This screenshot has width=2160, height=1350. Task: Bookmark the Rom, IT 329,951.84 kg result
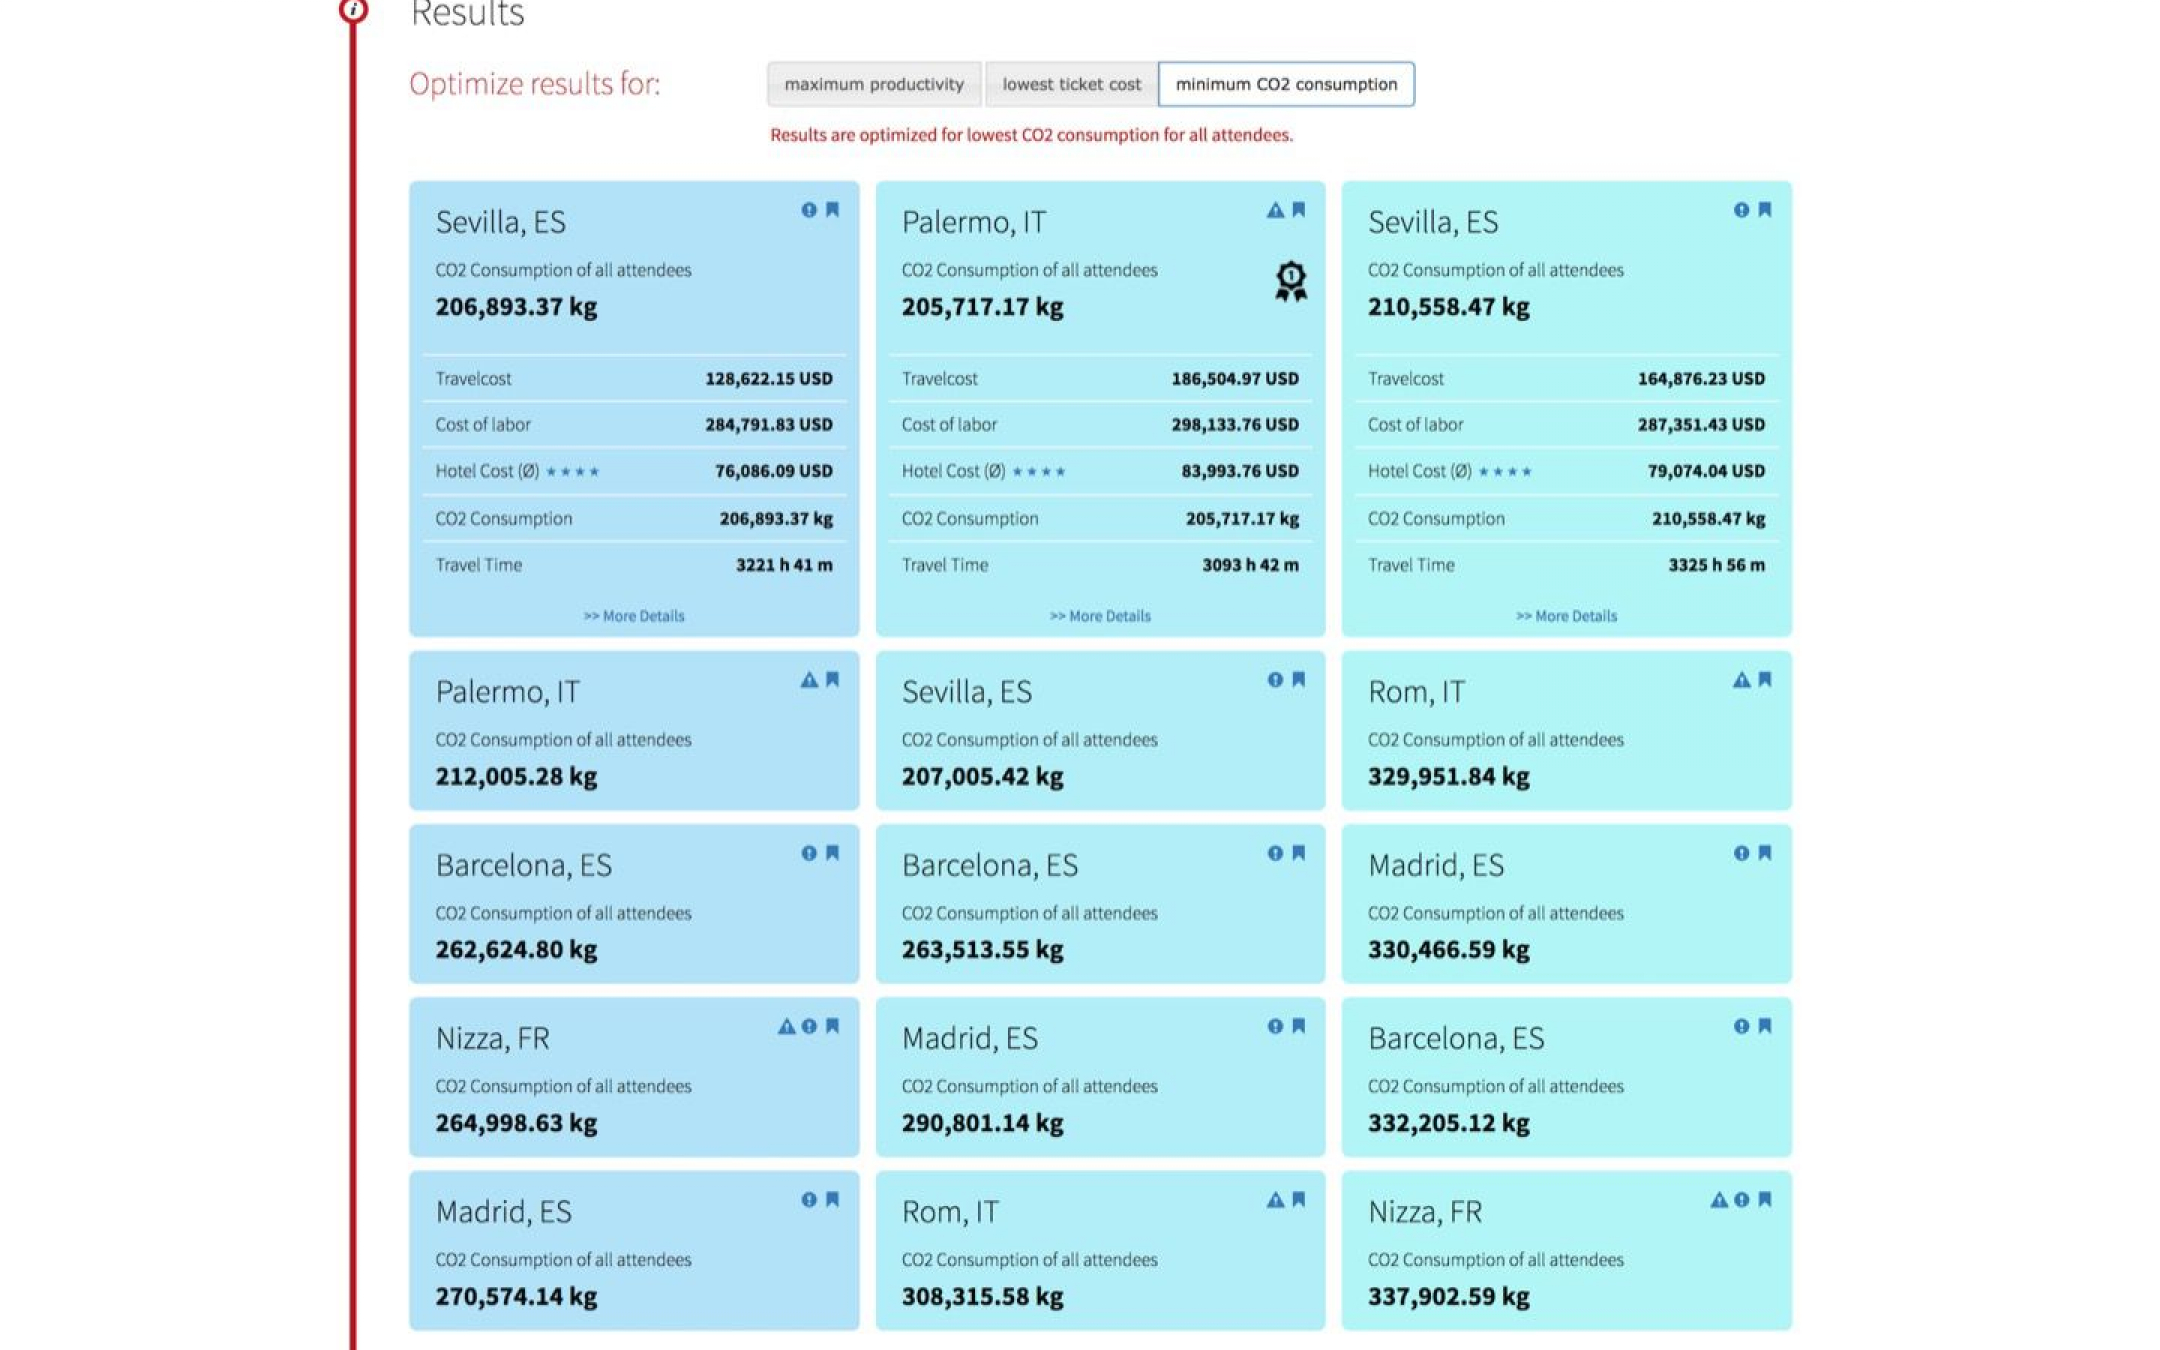(1765, 679)
